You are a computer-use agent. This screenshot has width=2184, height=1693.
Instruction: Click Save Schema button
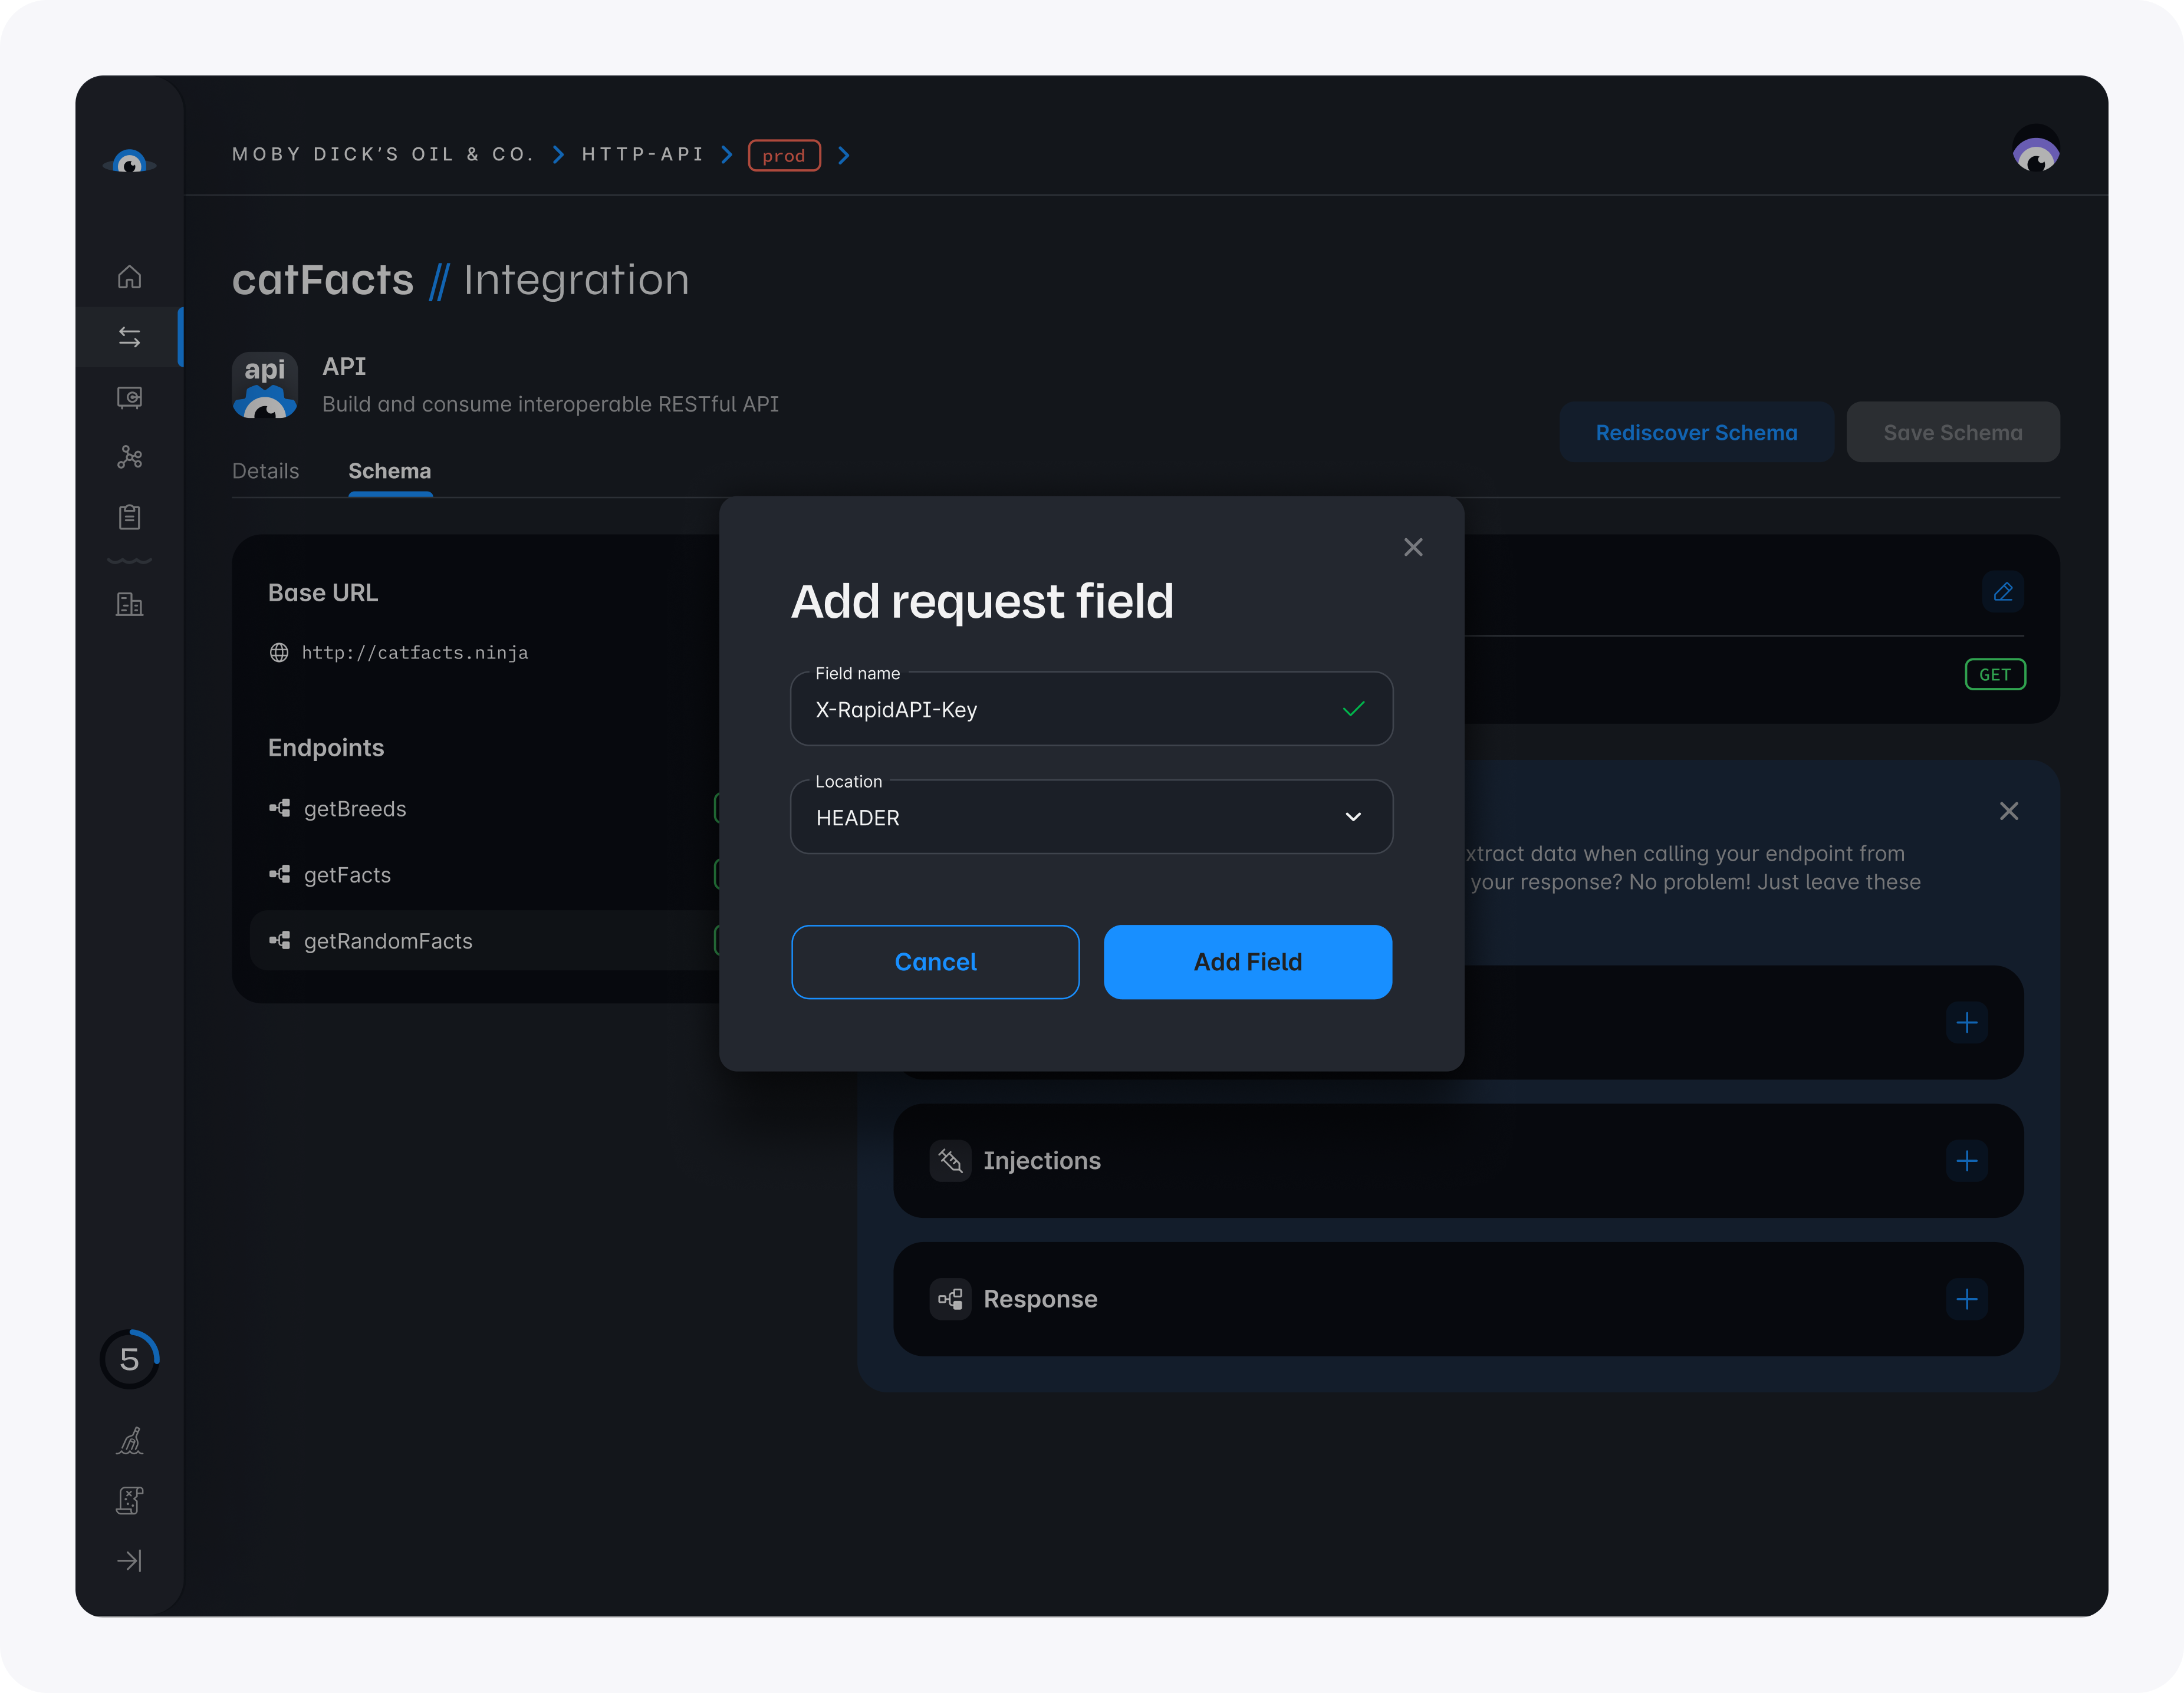click(x=1952, y=432)
